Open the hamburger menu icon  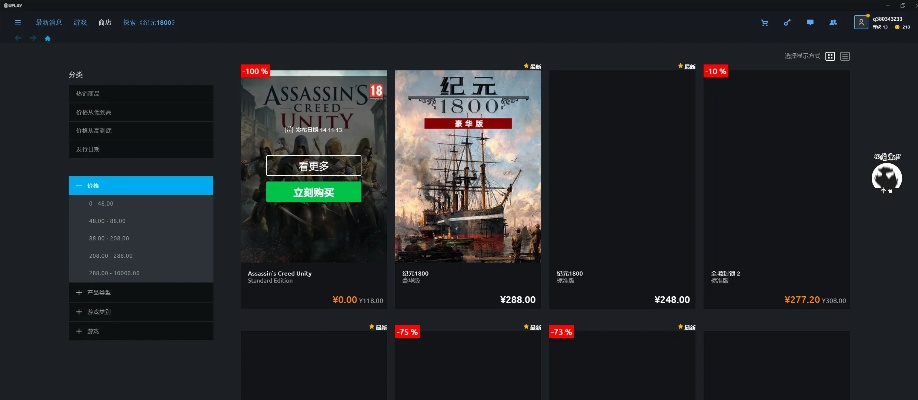coord(18,22)
